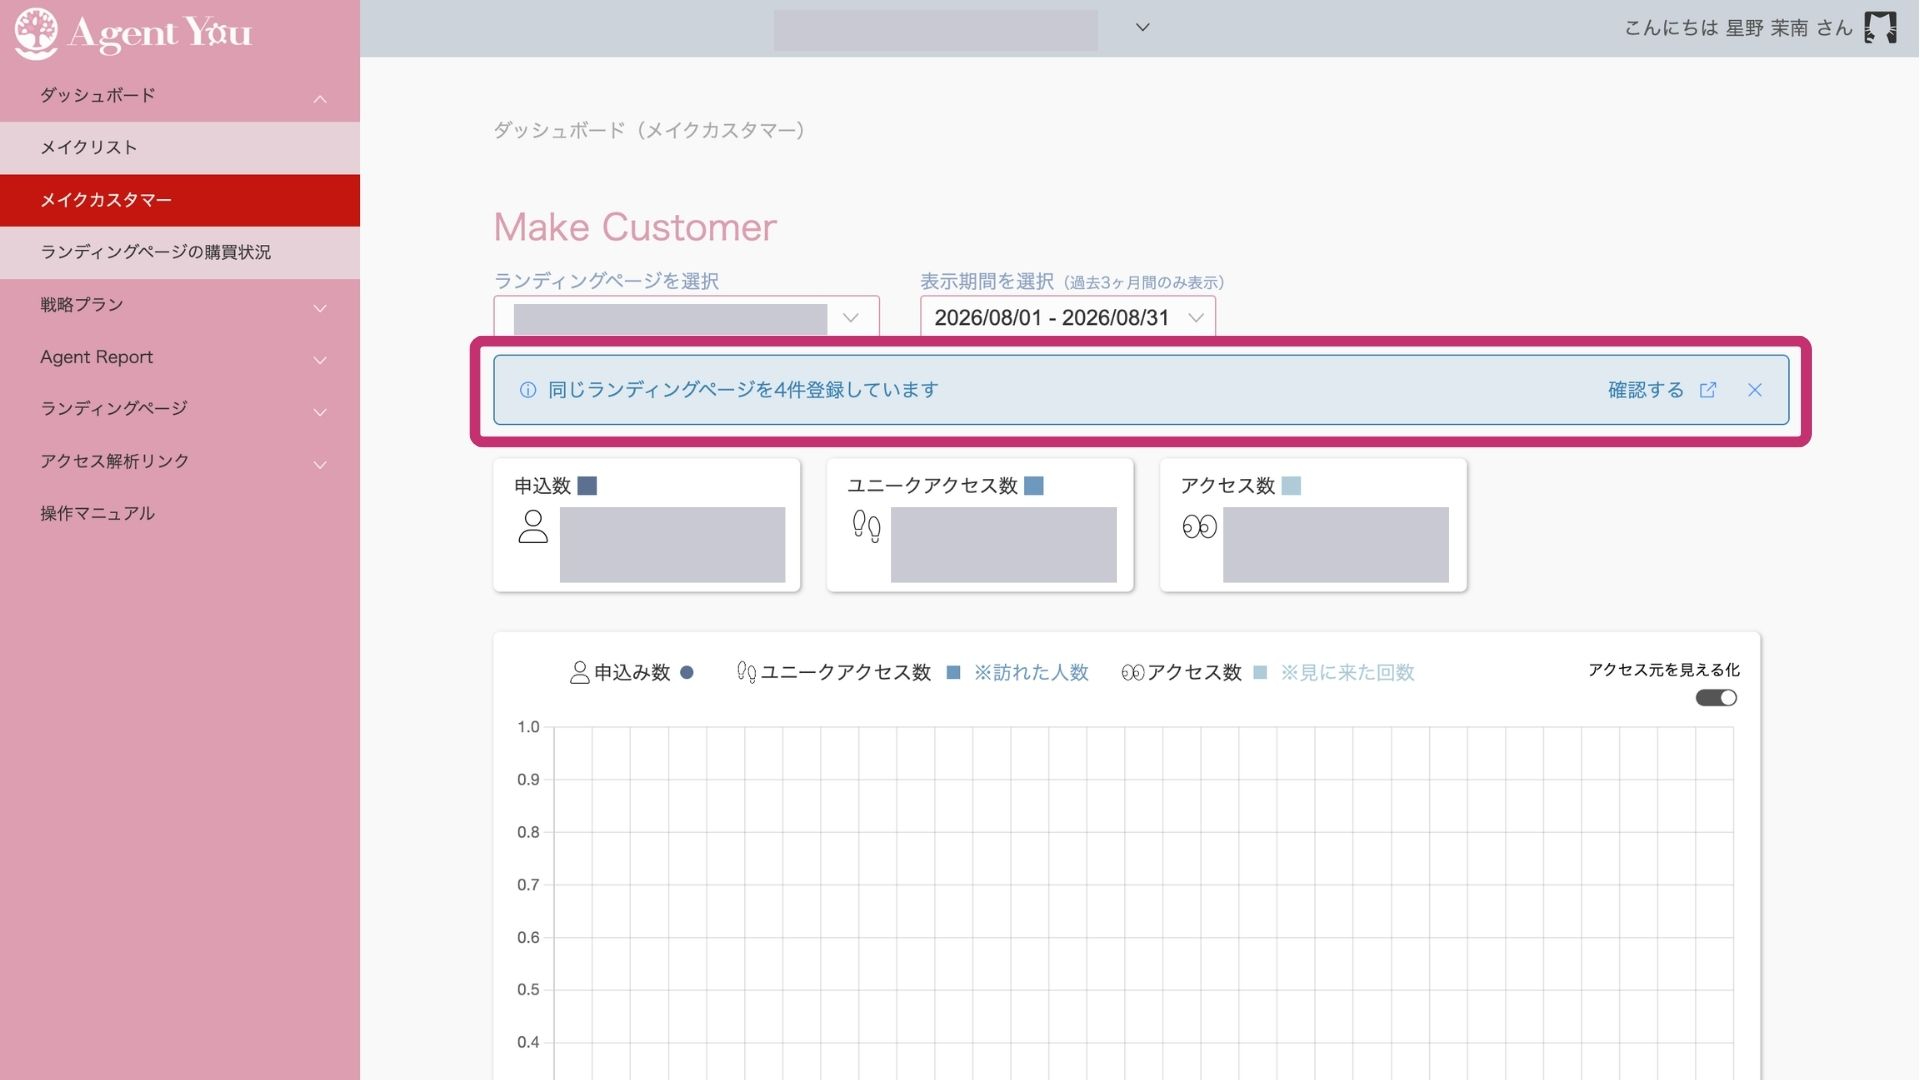Image resolution: width=1920 pixels, height=1080 pixels.
Task: Dismiss the duplicate landing page notification
Action: coord(1755,390)
